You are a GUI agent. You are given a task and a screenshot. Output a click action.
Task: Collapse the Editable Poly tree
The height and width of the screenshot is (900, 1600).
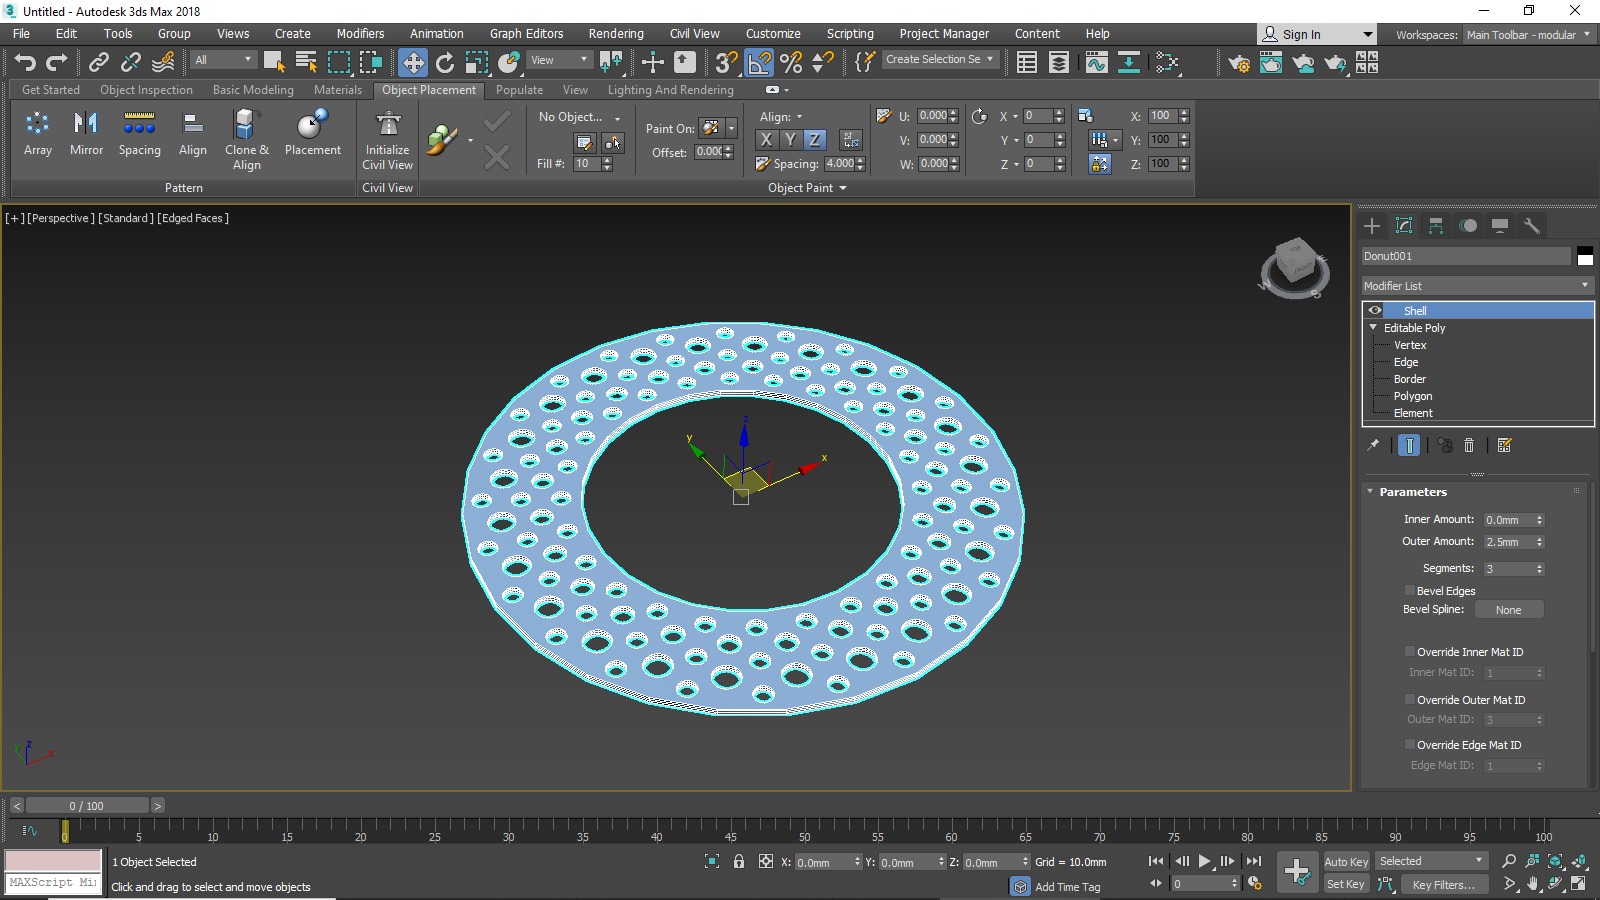[x=1373, y=328]
